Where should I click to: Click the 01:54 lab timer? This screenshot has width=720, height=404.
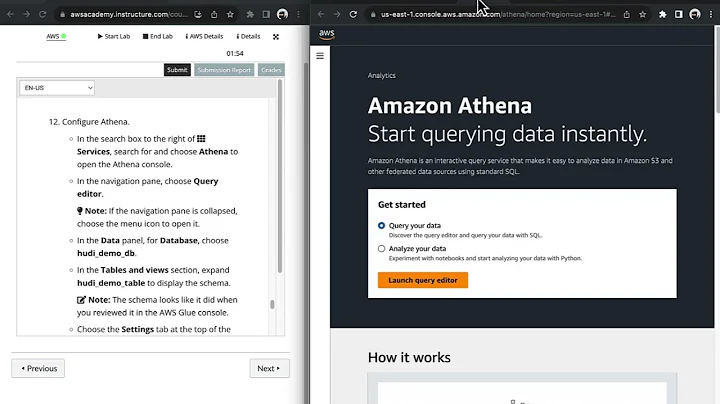[x=235, y=53]
